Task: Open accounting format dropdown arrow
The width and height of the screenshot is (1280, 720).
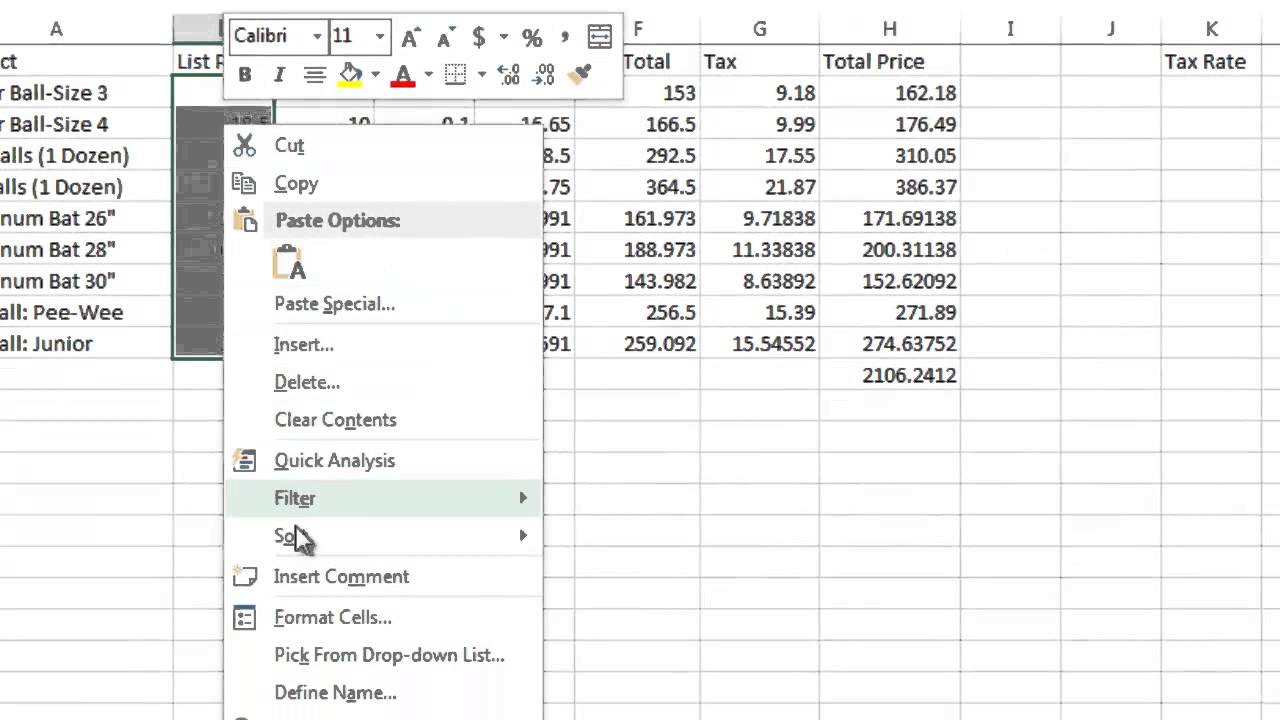Action: click(503, 38)
